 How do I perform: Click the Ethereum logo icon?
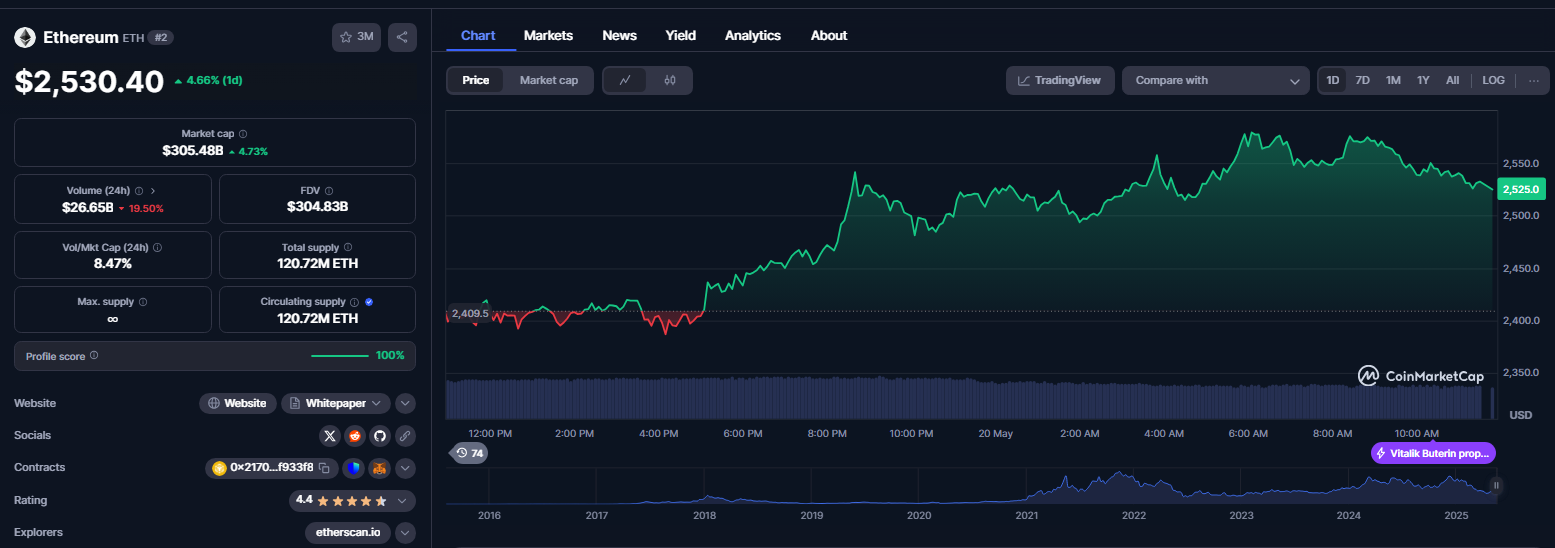coord(25,37)
